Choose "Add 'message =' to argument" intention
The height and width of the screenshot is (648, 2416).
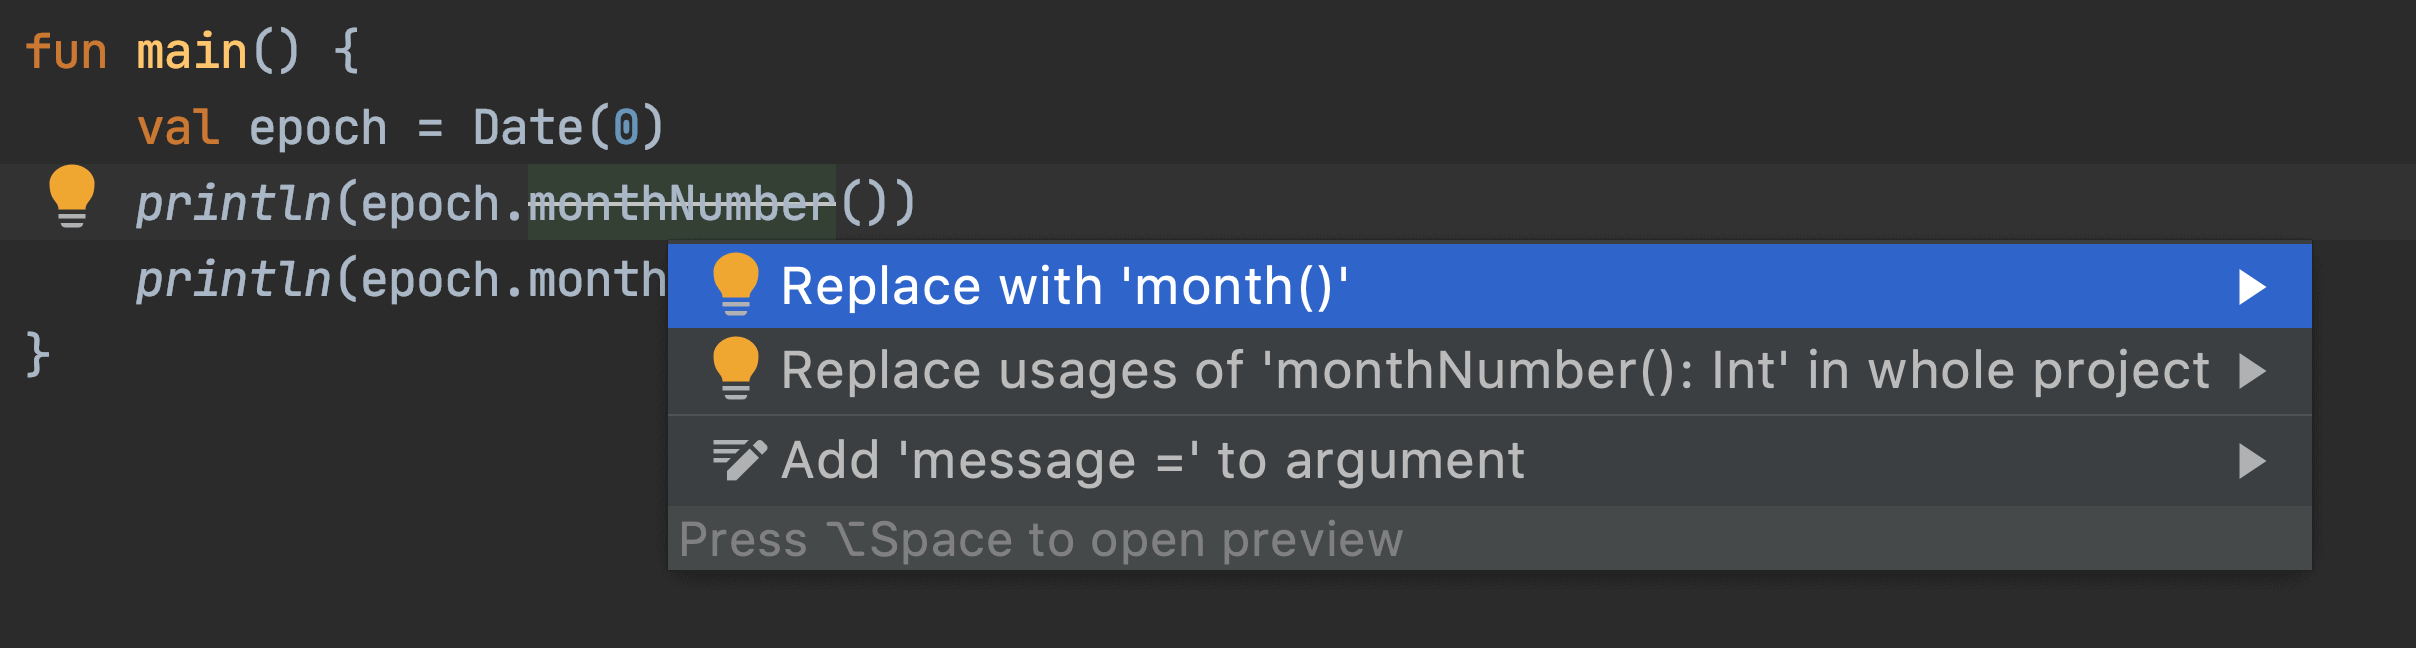coord(1489,461)
